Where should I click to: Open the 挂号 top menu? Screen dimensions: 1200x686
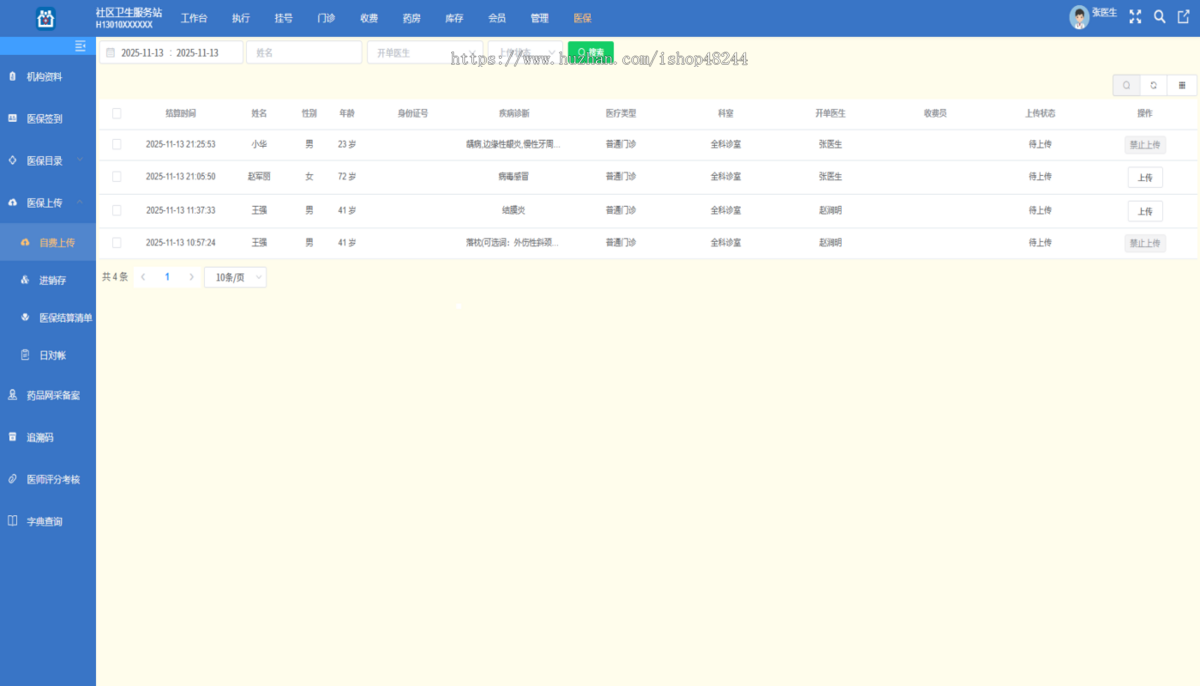pyautogui.click(x=284, y=18)
